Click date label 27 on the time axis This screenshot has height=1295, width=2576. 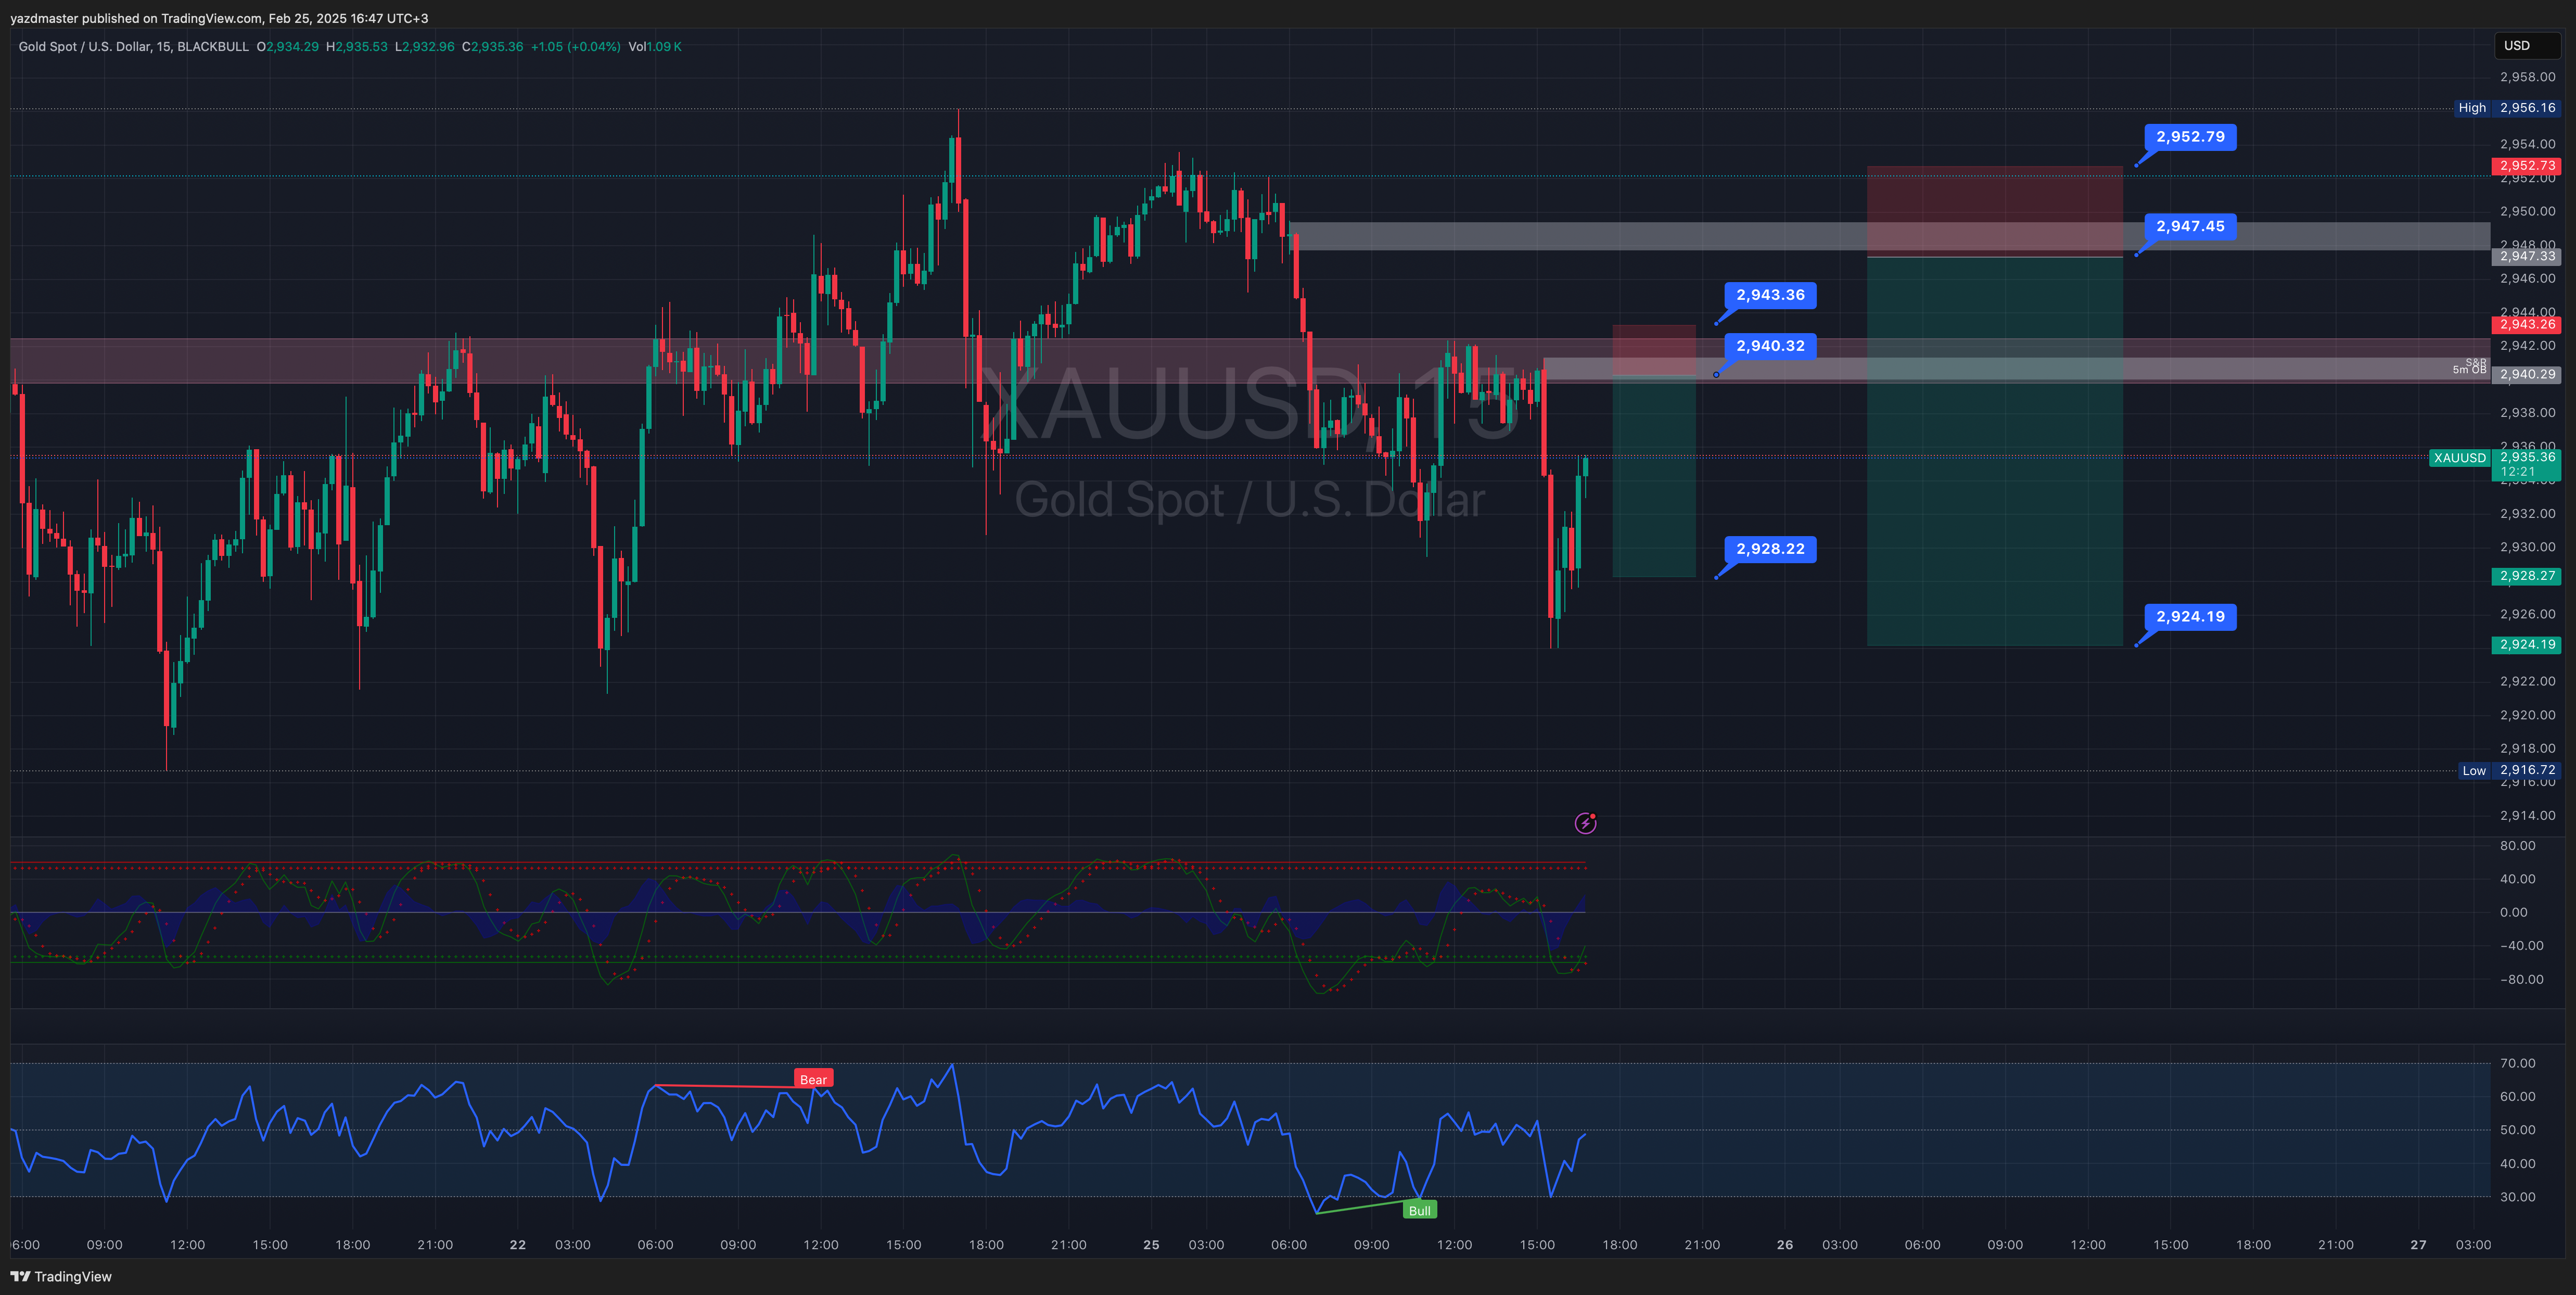coord(2418,1245)
